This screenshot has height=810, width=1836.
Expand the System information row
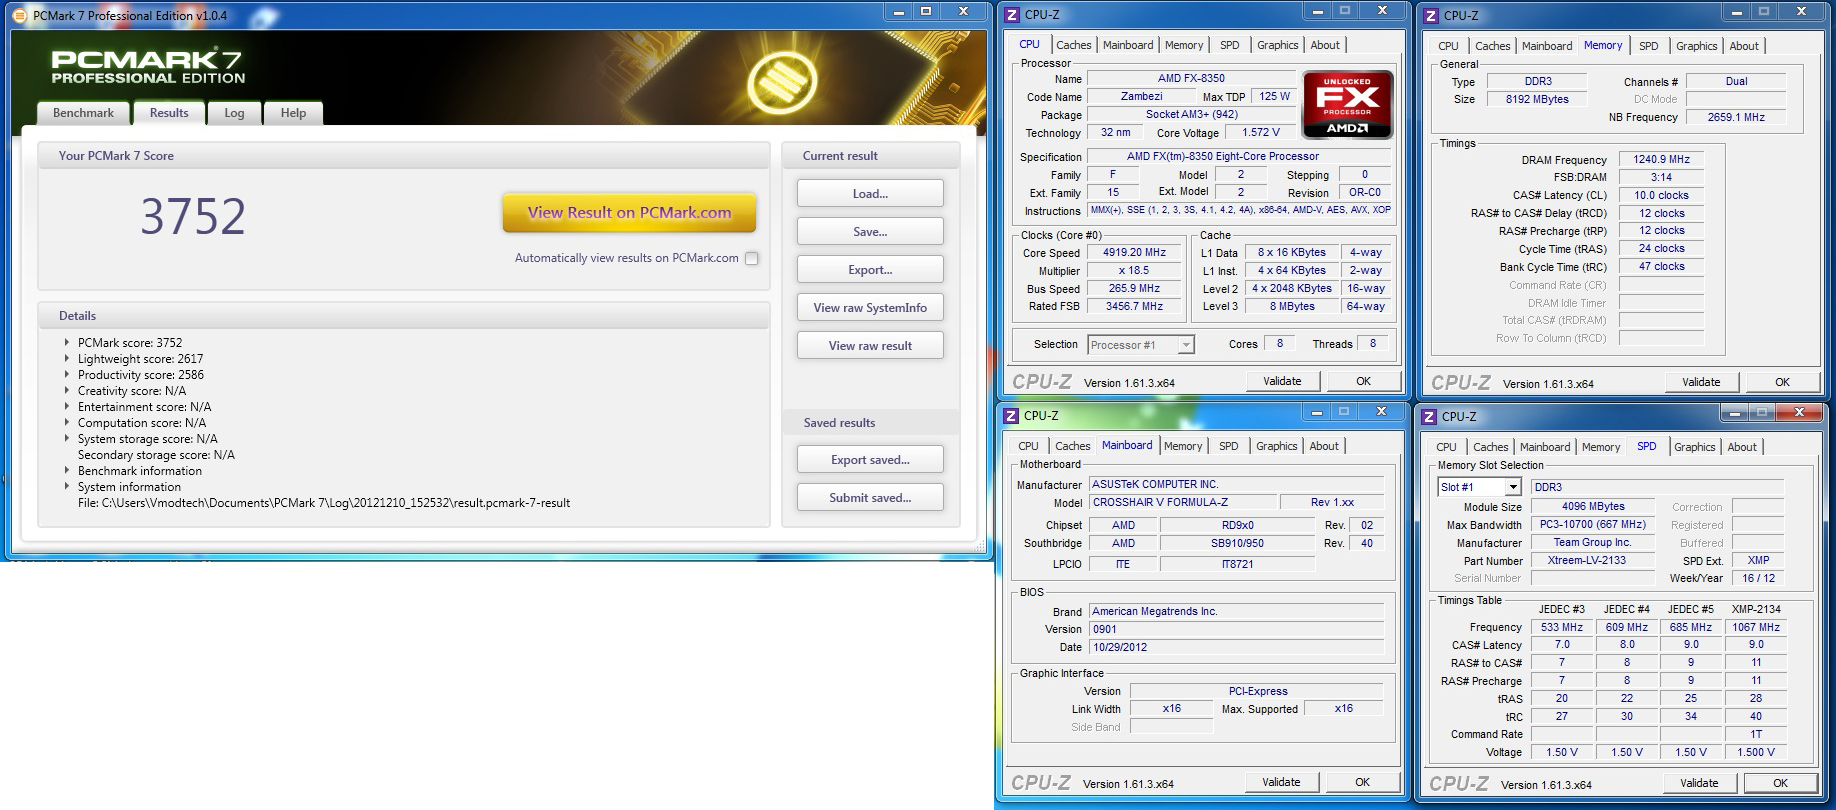[67, 486]
